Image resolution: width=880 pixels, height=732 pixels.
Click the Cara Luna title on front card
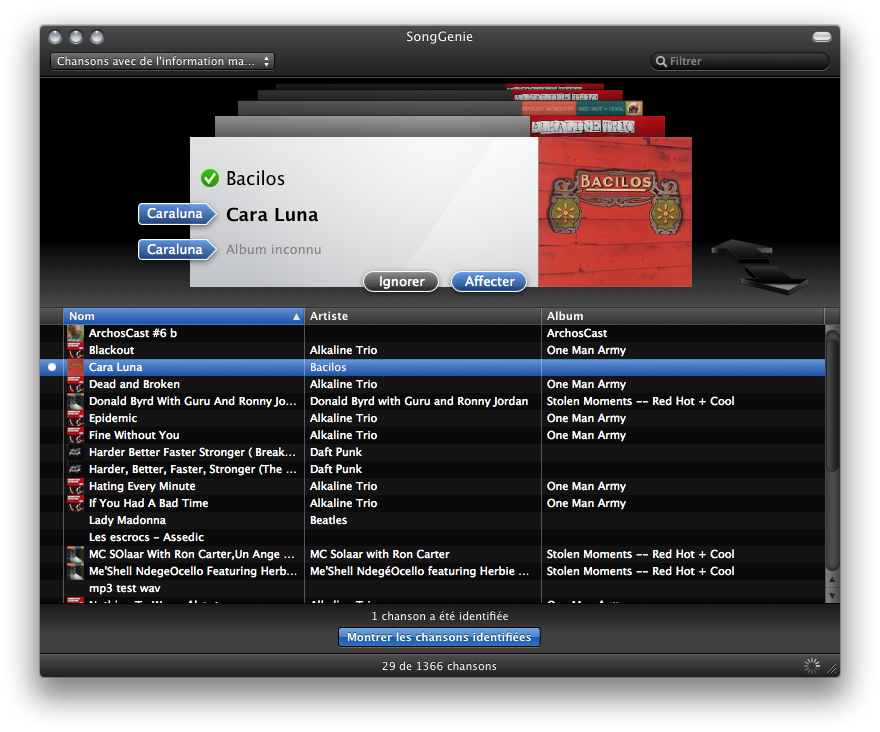(x=272, y=214)
